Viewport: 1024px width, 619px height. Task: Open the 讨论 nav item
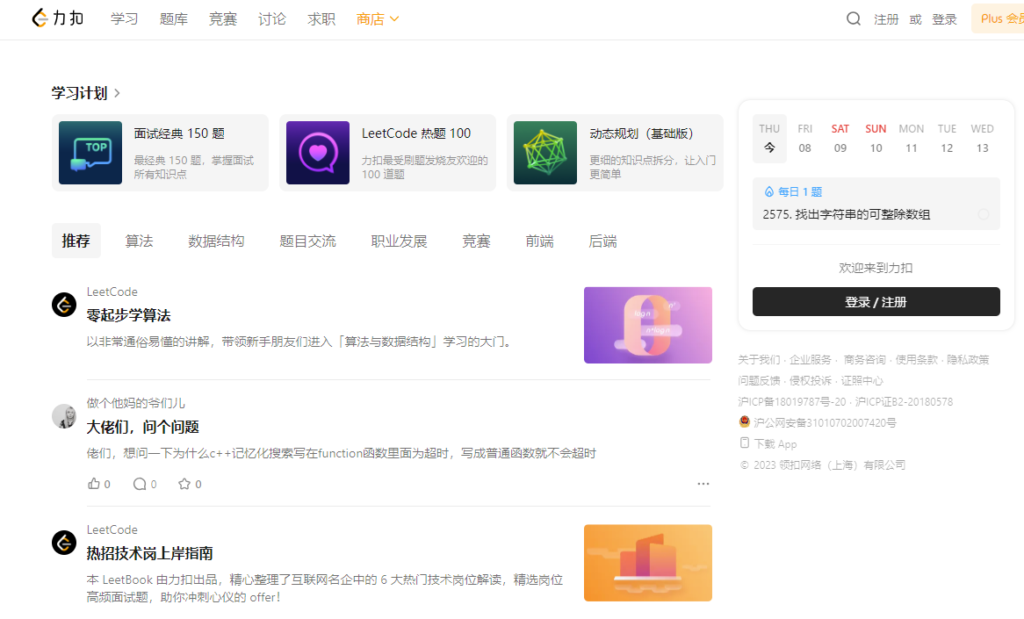(x=272, y=19)
